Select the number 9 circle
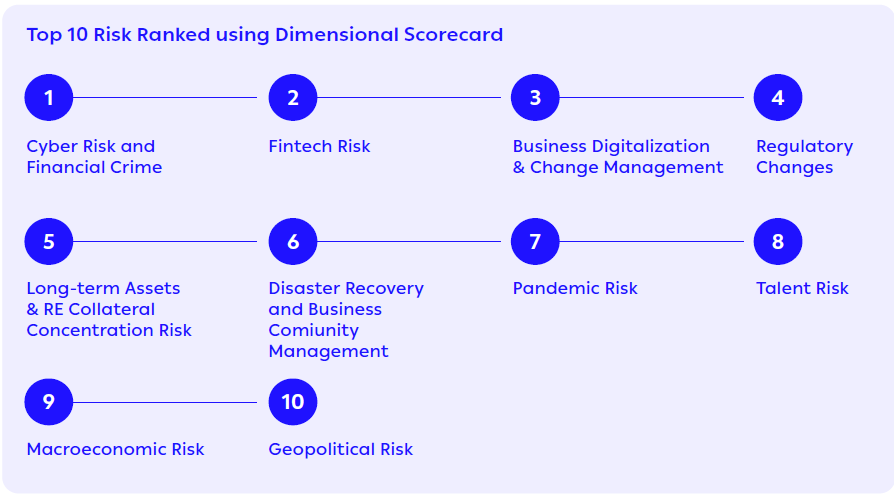 tap(49, 402)
